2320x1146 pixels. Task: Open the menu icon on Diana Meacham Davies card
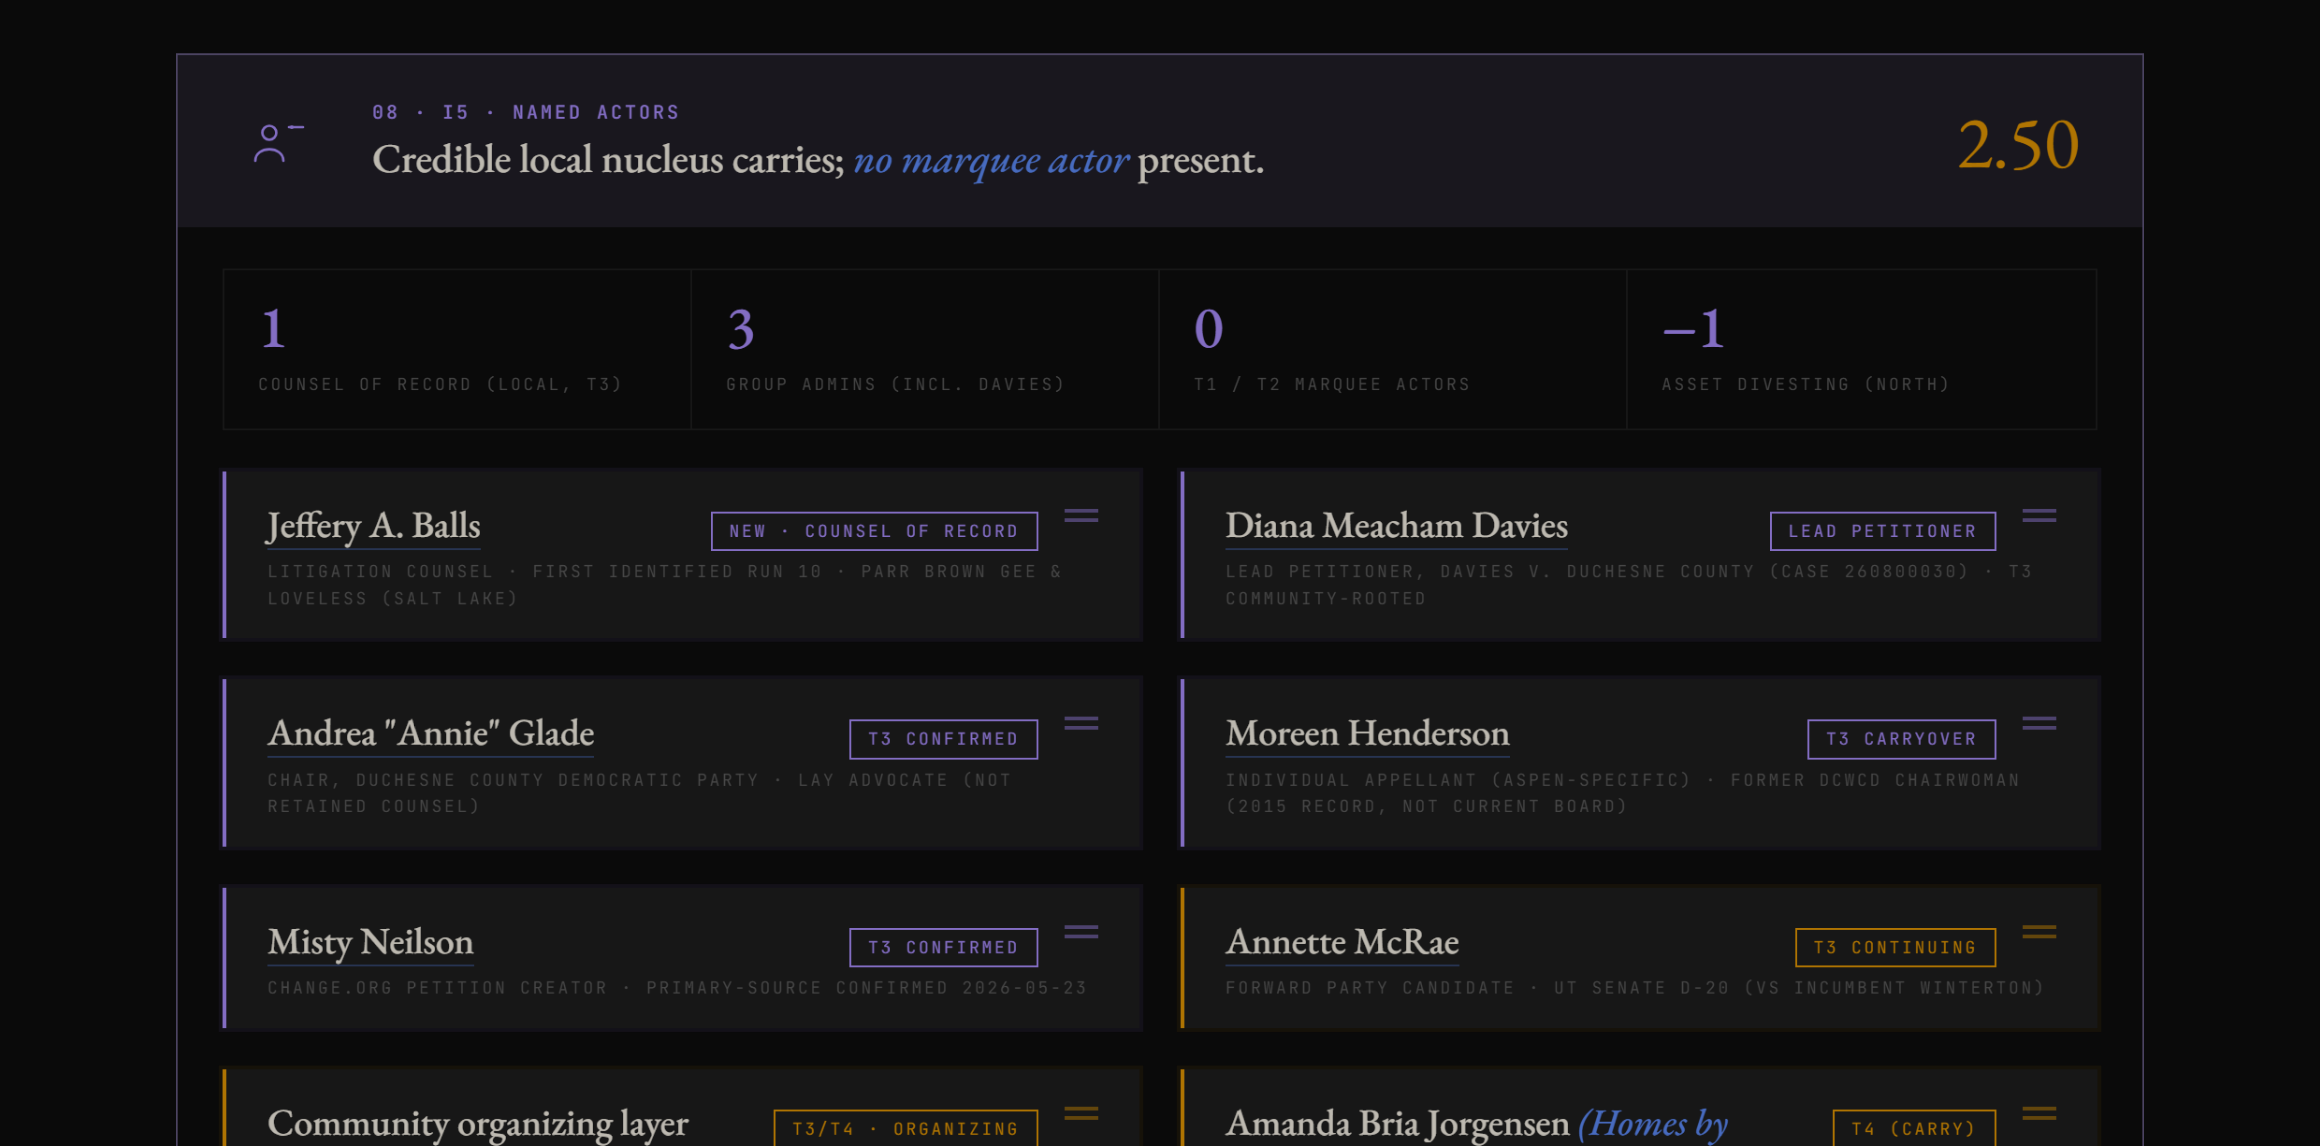coord(2039,516)
